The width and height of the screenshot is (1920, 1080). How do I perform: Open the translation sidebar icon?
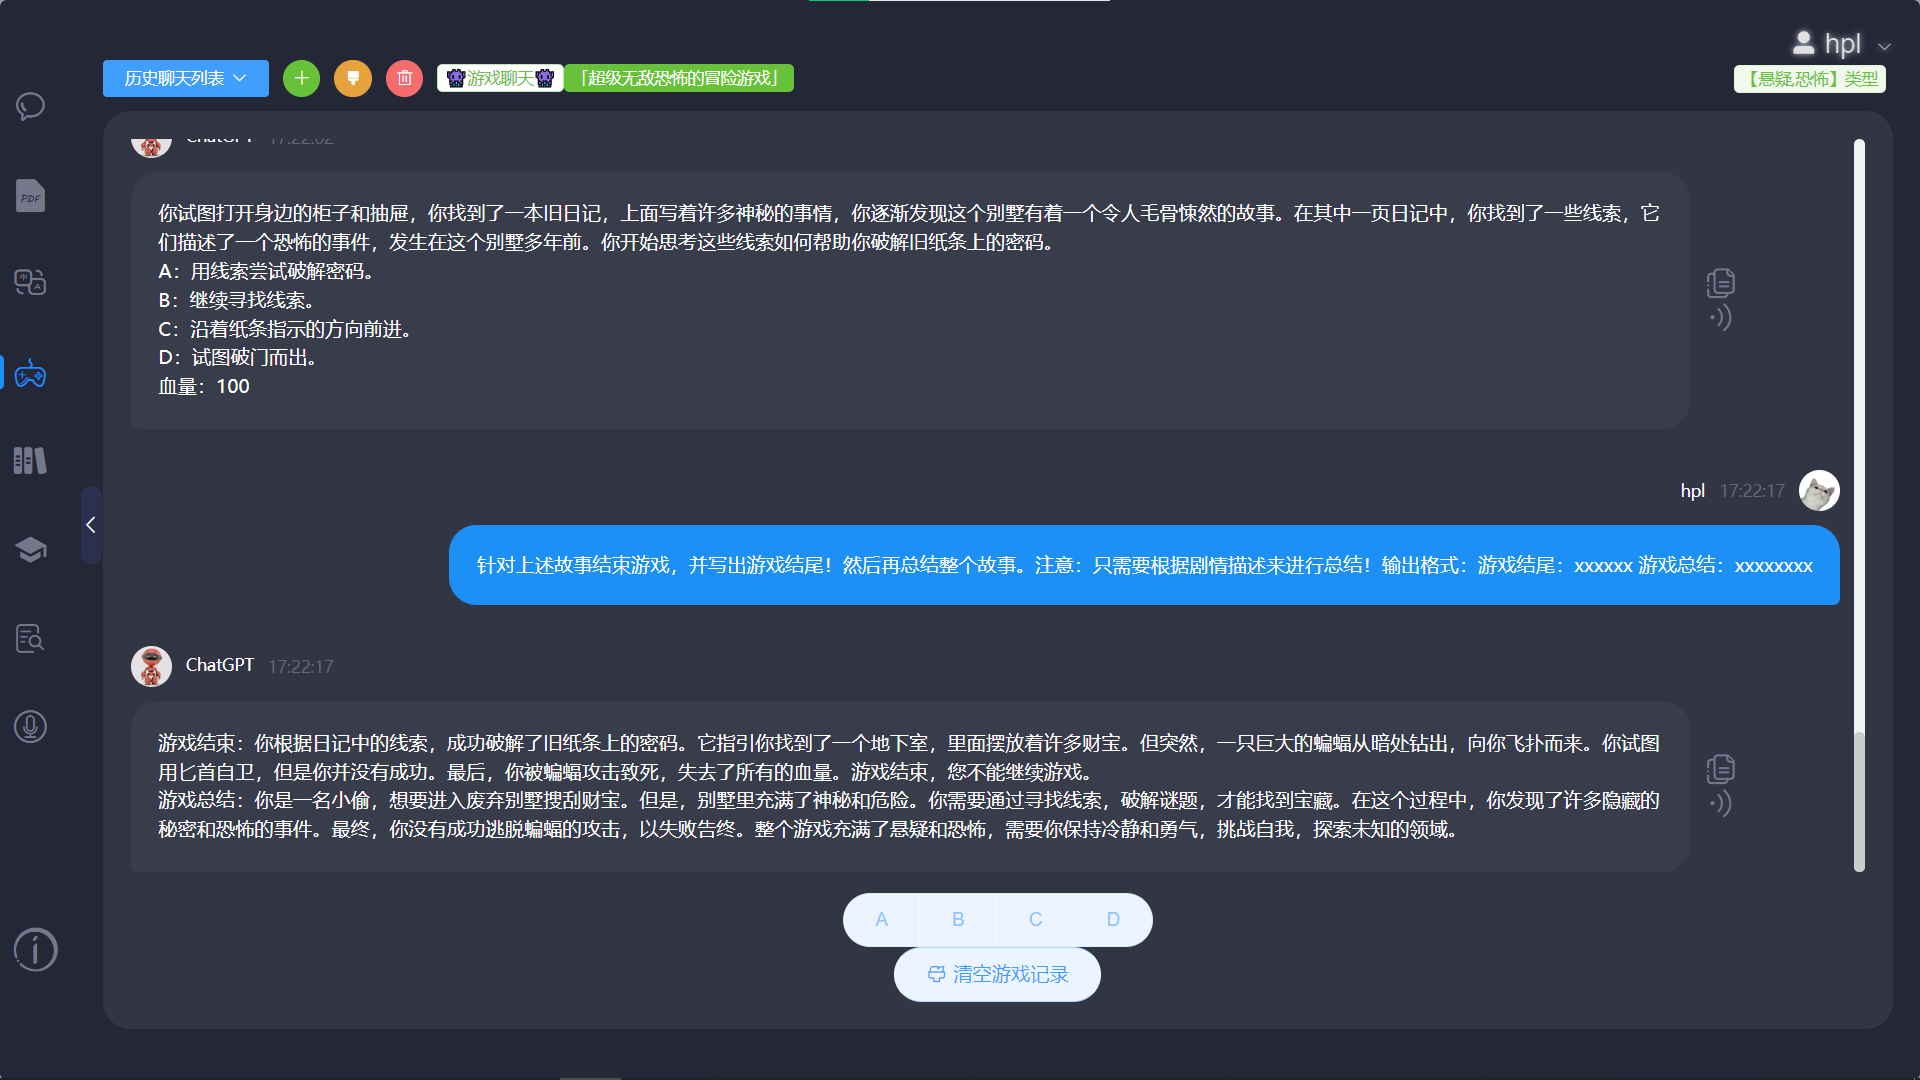pyautogui.click(x=30, y=283)
